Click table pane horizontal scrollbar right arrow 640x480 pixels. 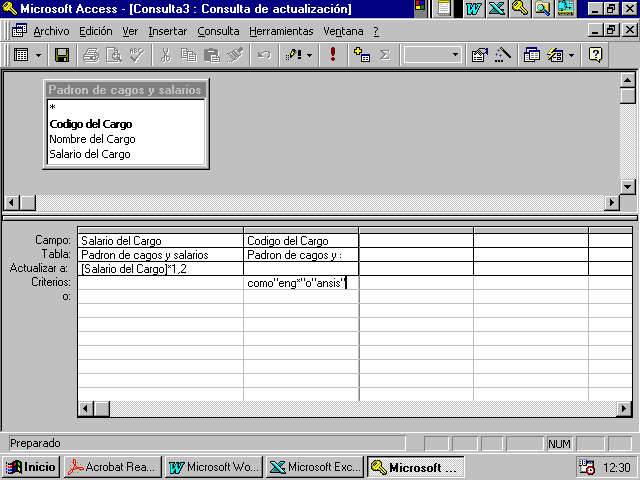click(611, 202)
